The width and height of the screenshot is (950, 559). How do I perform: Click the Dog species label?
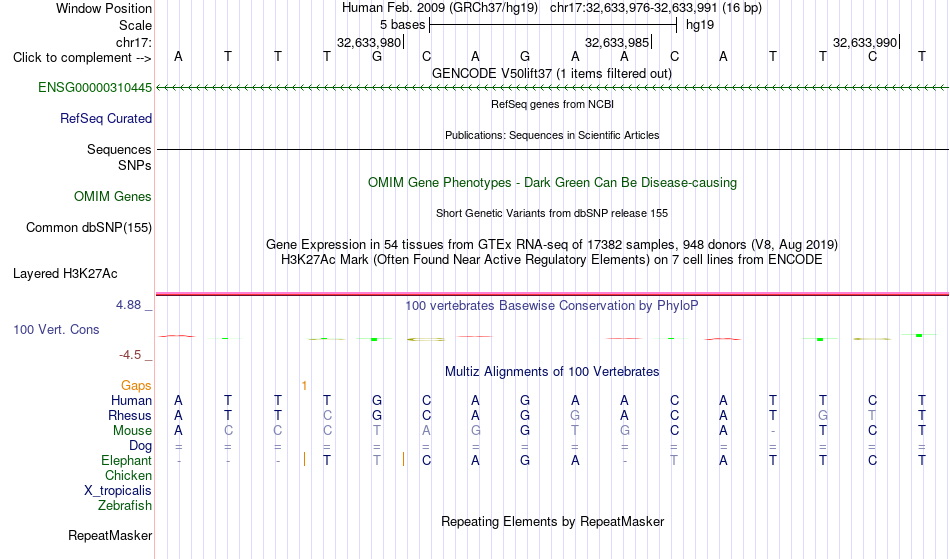tap(140, 446)
